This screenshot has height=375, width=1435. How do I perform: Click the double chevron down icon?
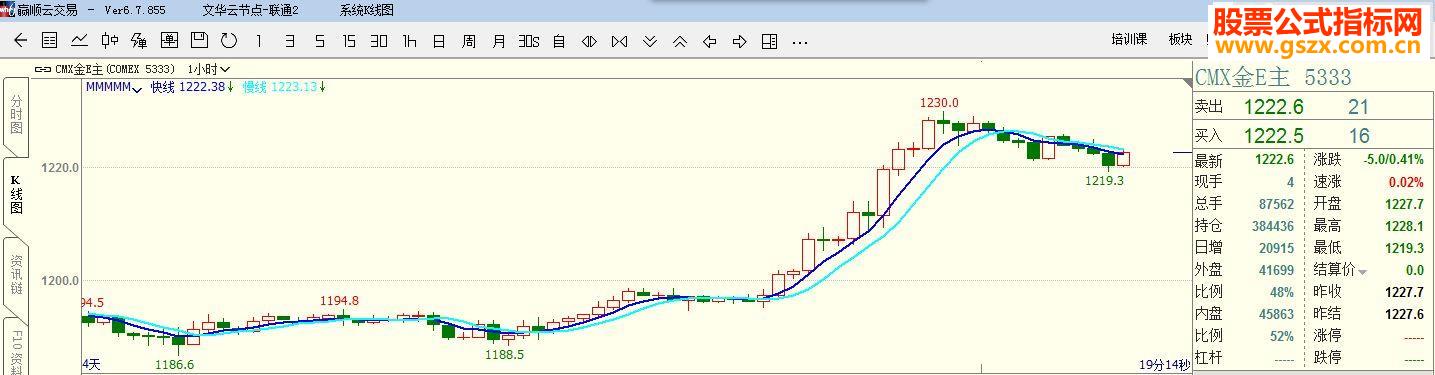[x=649, y=41]
